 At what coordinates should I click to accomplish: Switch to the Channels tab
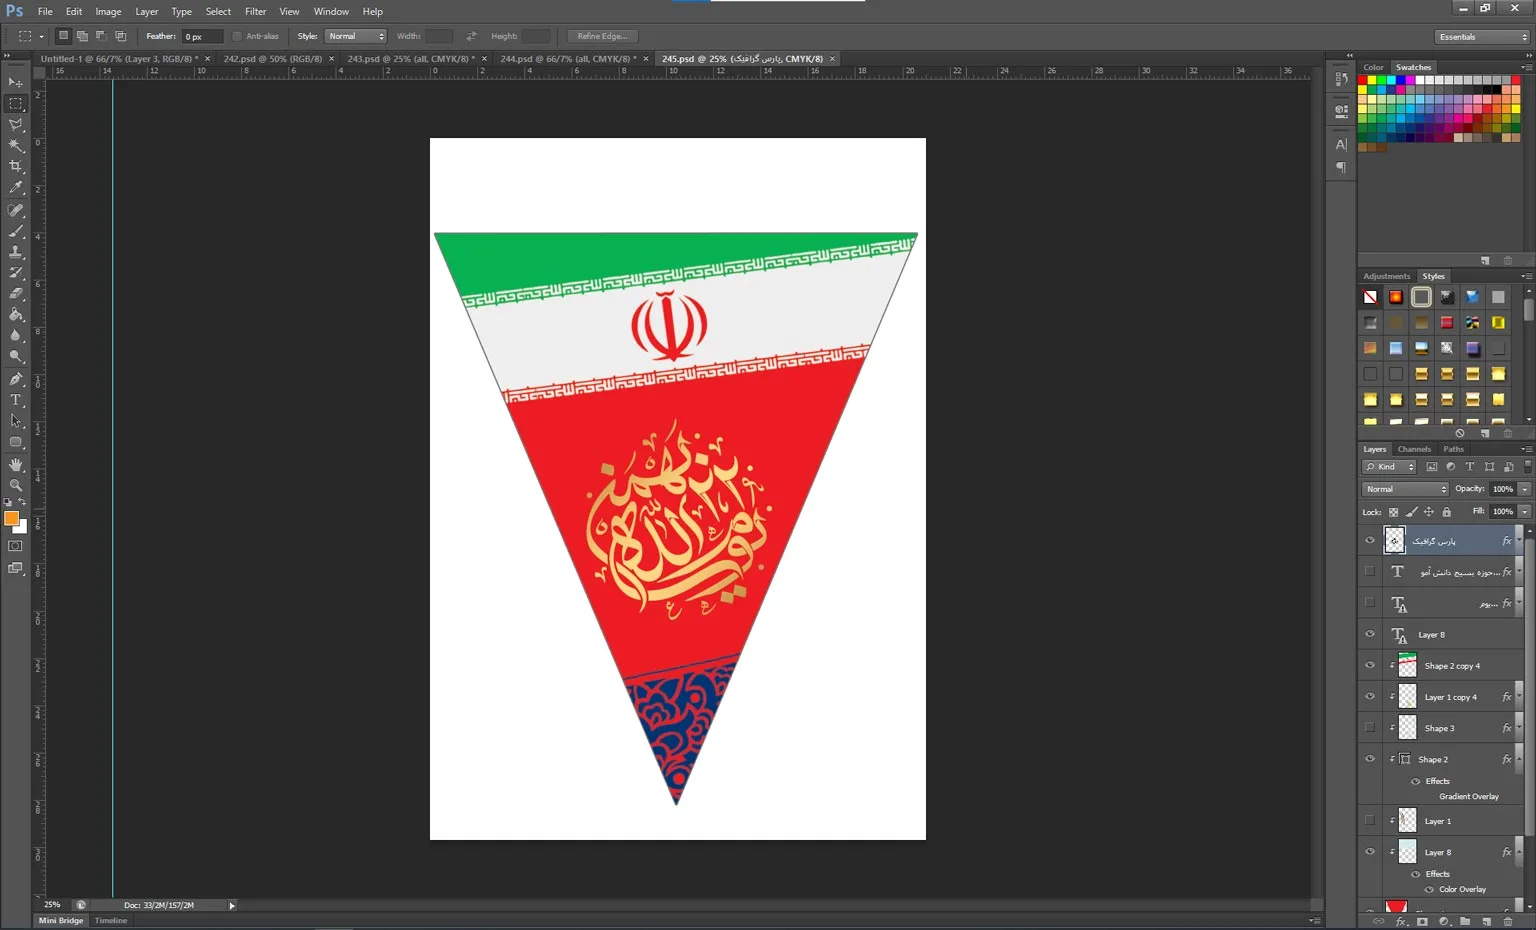click(1414, 449)
